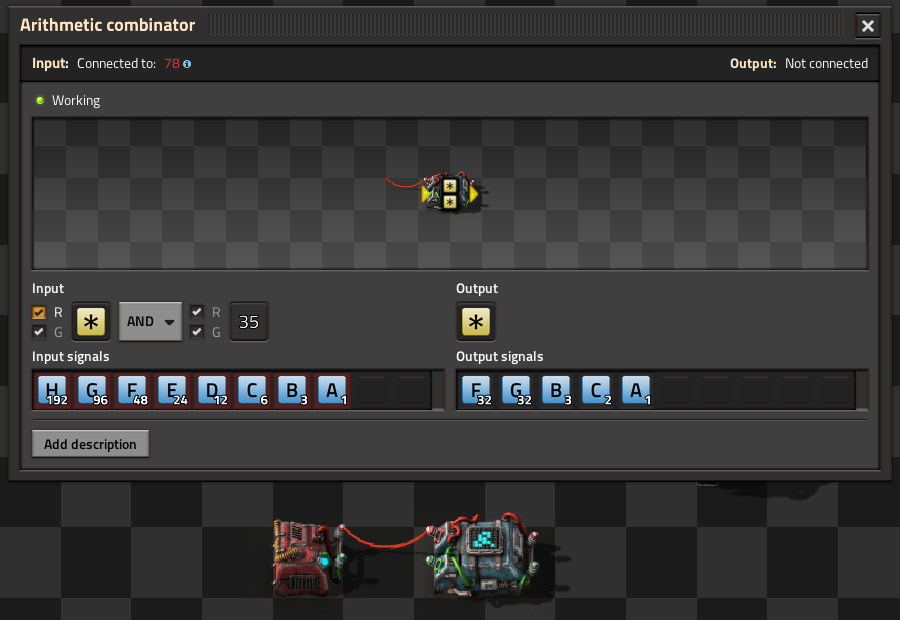This screenshot has height=620, width=900.
Task: Click the C signal with value 2
Action: 598,390
